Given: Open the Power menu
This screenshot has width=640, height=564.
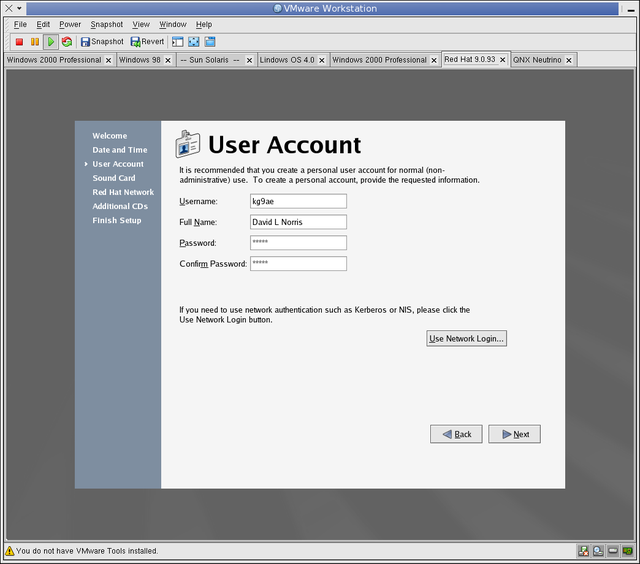Looking at the screenshot, I should tap(70, 24).
